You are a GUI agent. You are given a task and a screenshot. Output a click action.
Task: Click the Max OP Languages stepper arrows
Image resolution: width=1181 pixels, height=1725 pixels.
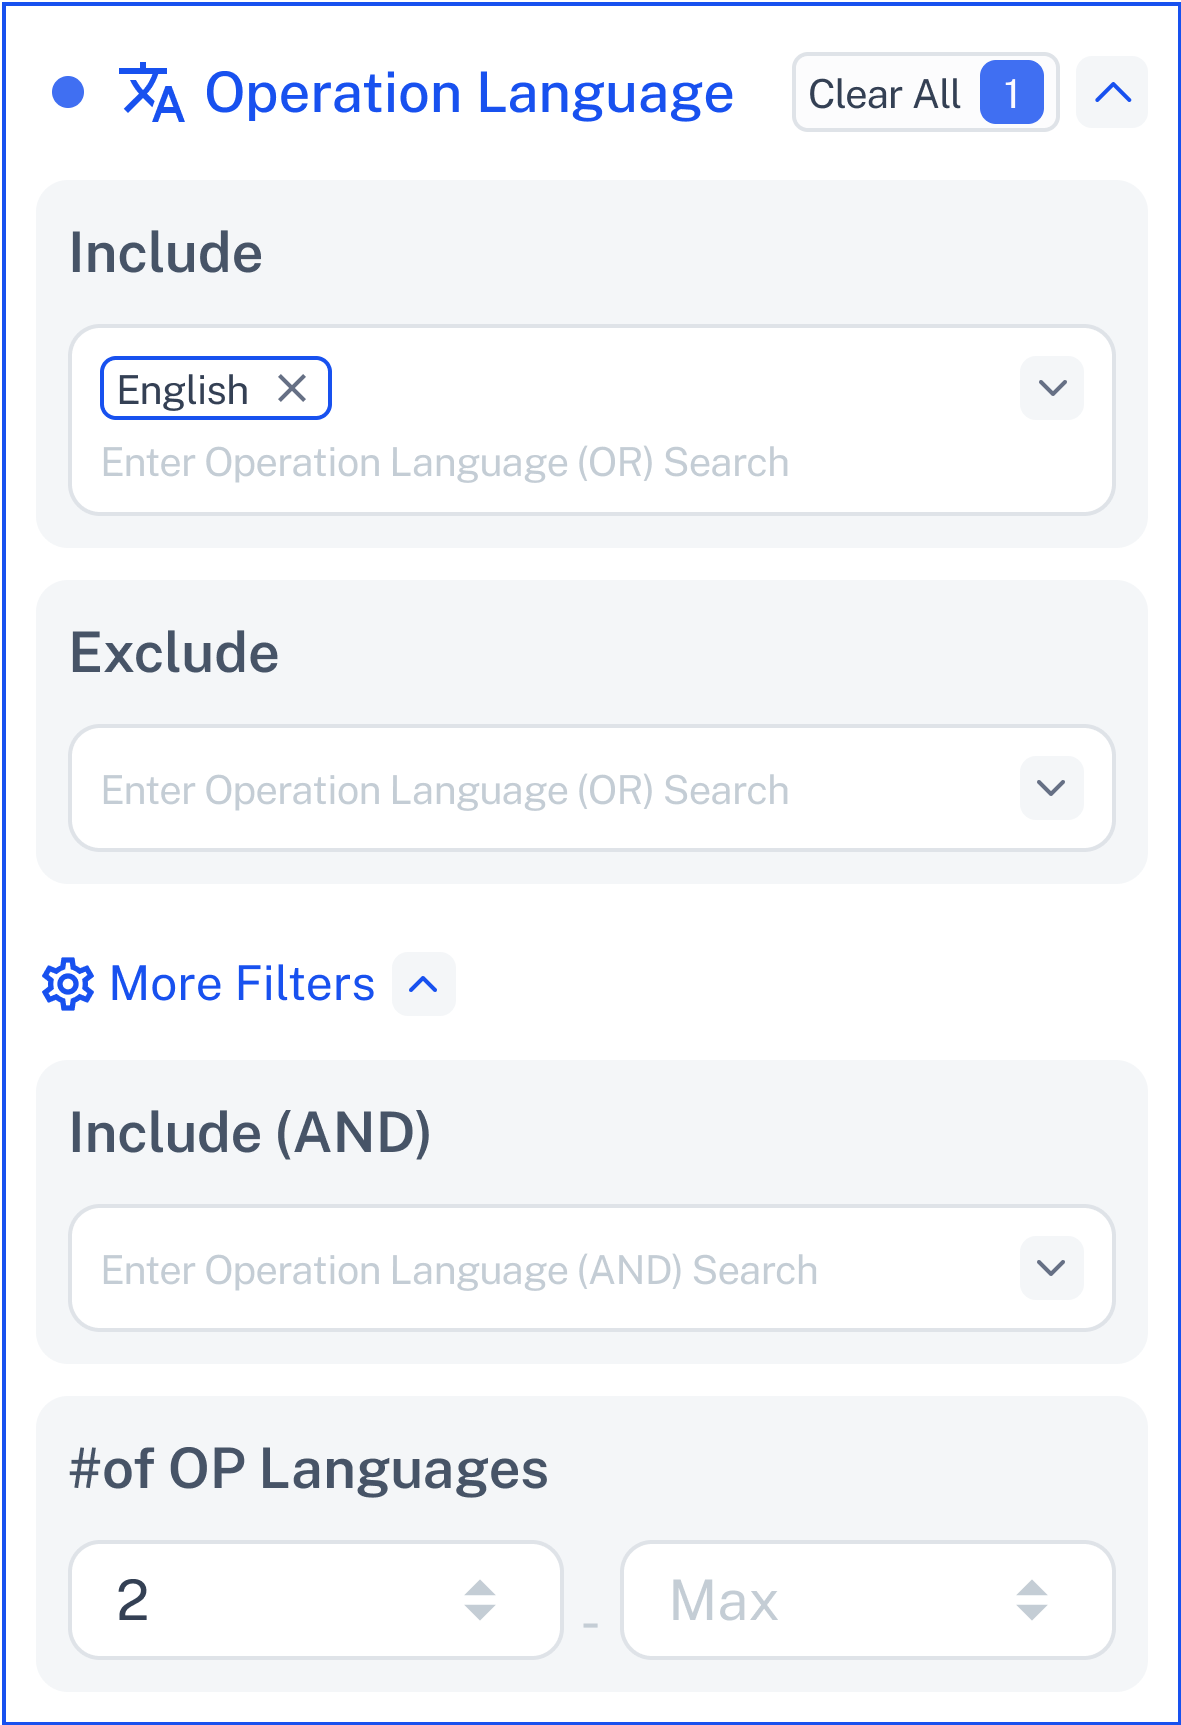[x=1032, y=1600]
